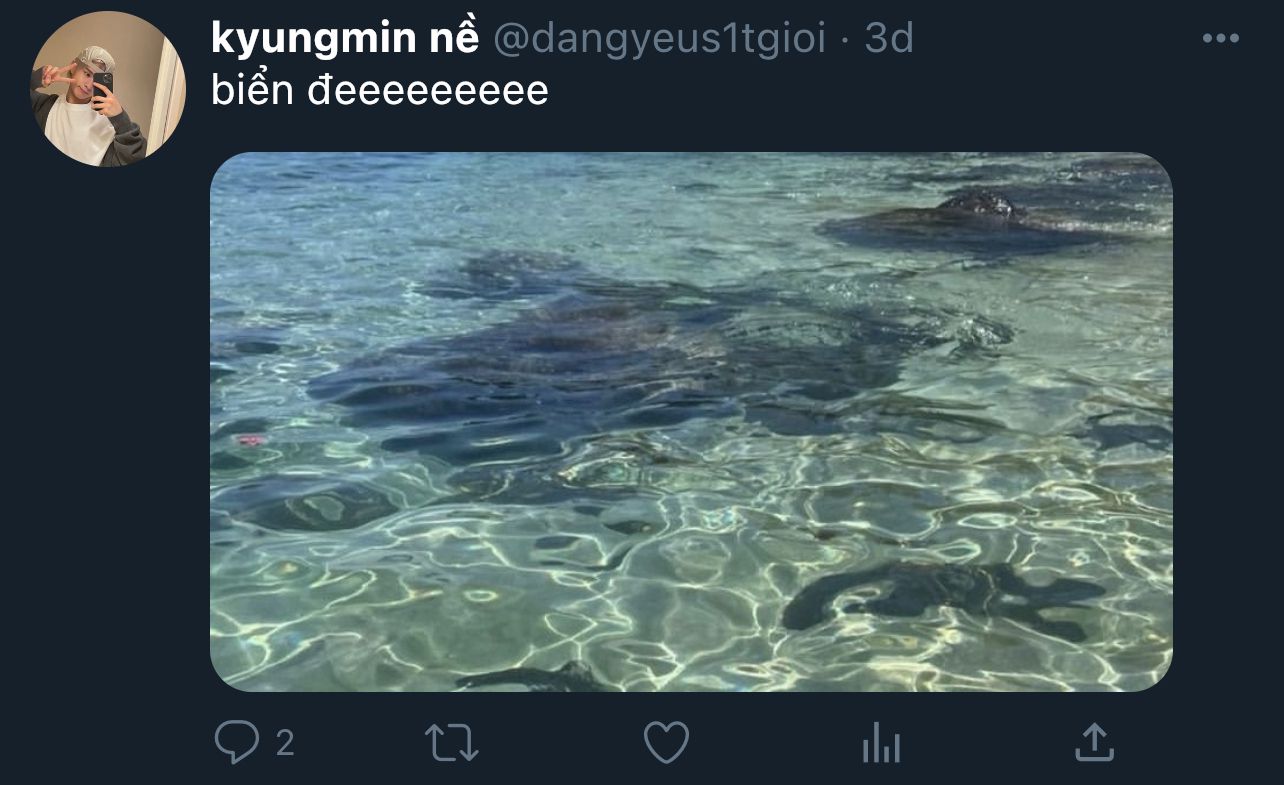Click the retweet arrows icon
This screenshot has height=785, width=1284.
(452, 743)
